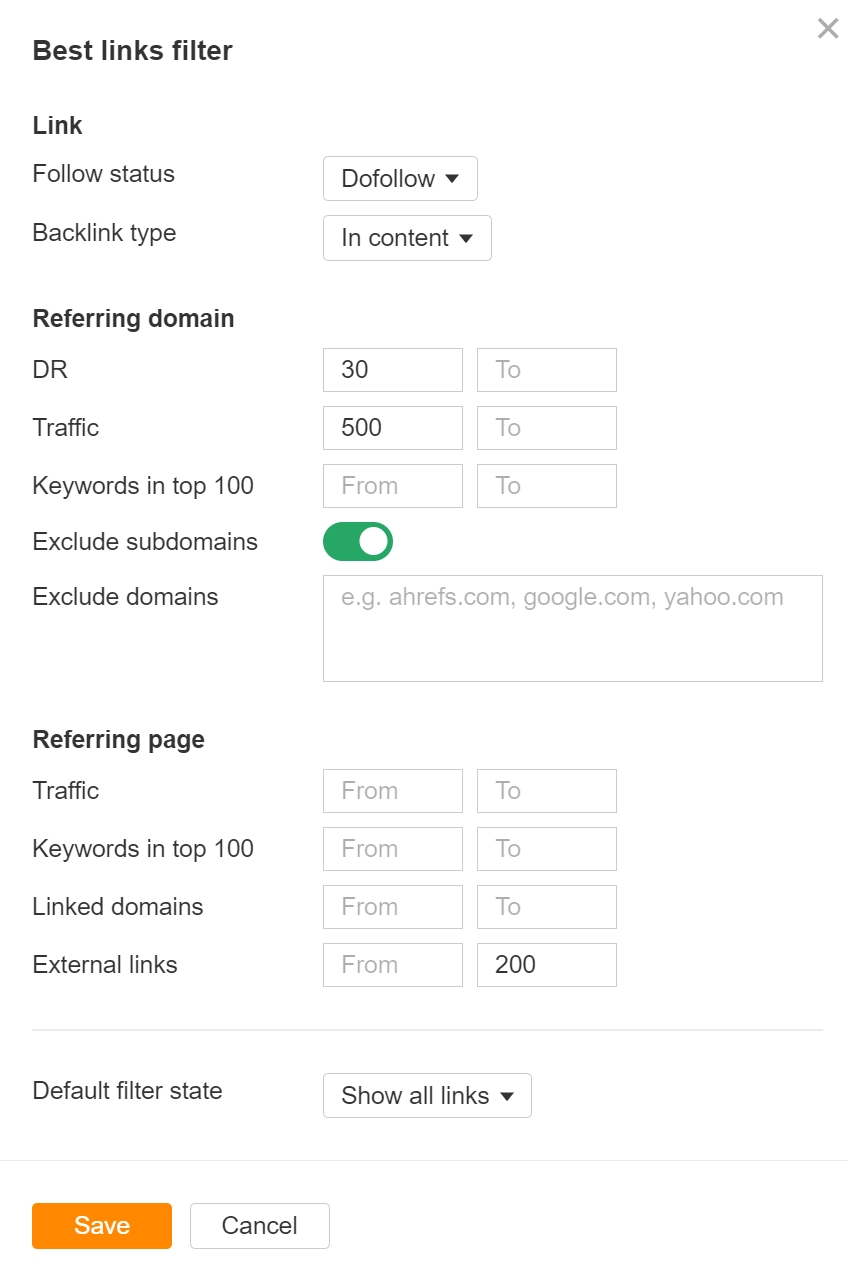Select the Referring domain Traffic To field
This screenshot has width=848, height=1271.
pos(547,428)
